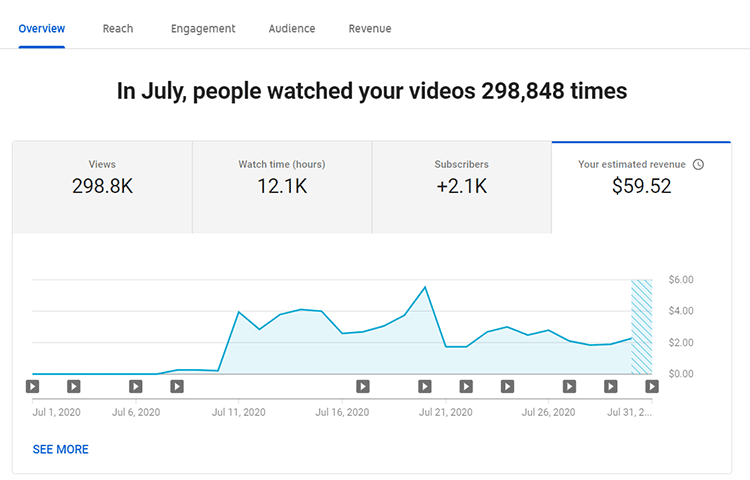The height and width of the screenshot is (480, 750).
Task: Open the Engagement tab
Action: pyautogui.click(x=203, y=29)
